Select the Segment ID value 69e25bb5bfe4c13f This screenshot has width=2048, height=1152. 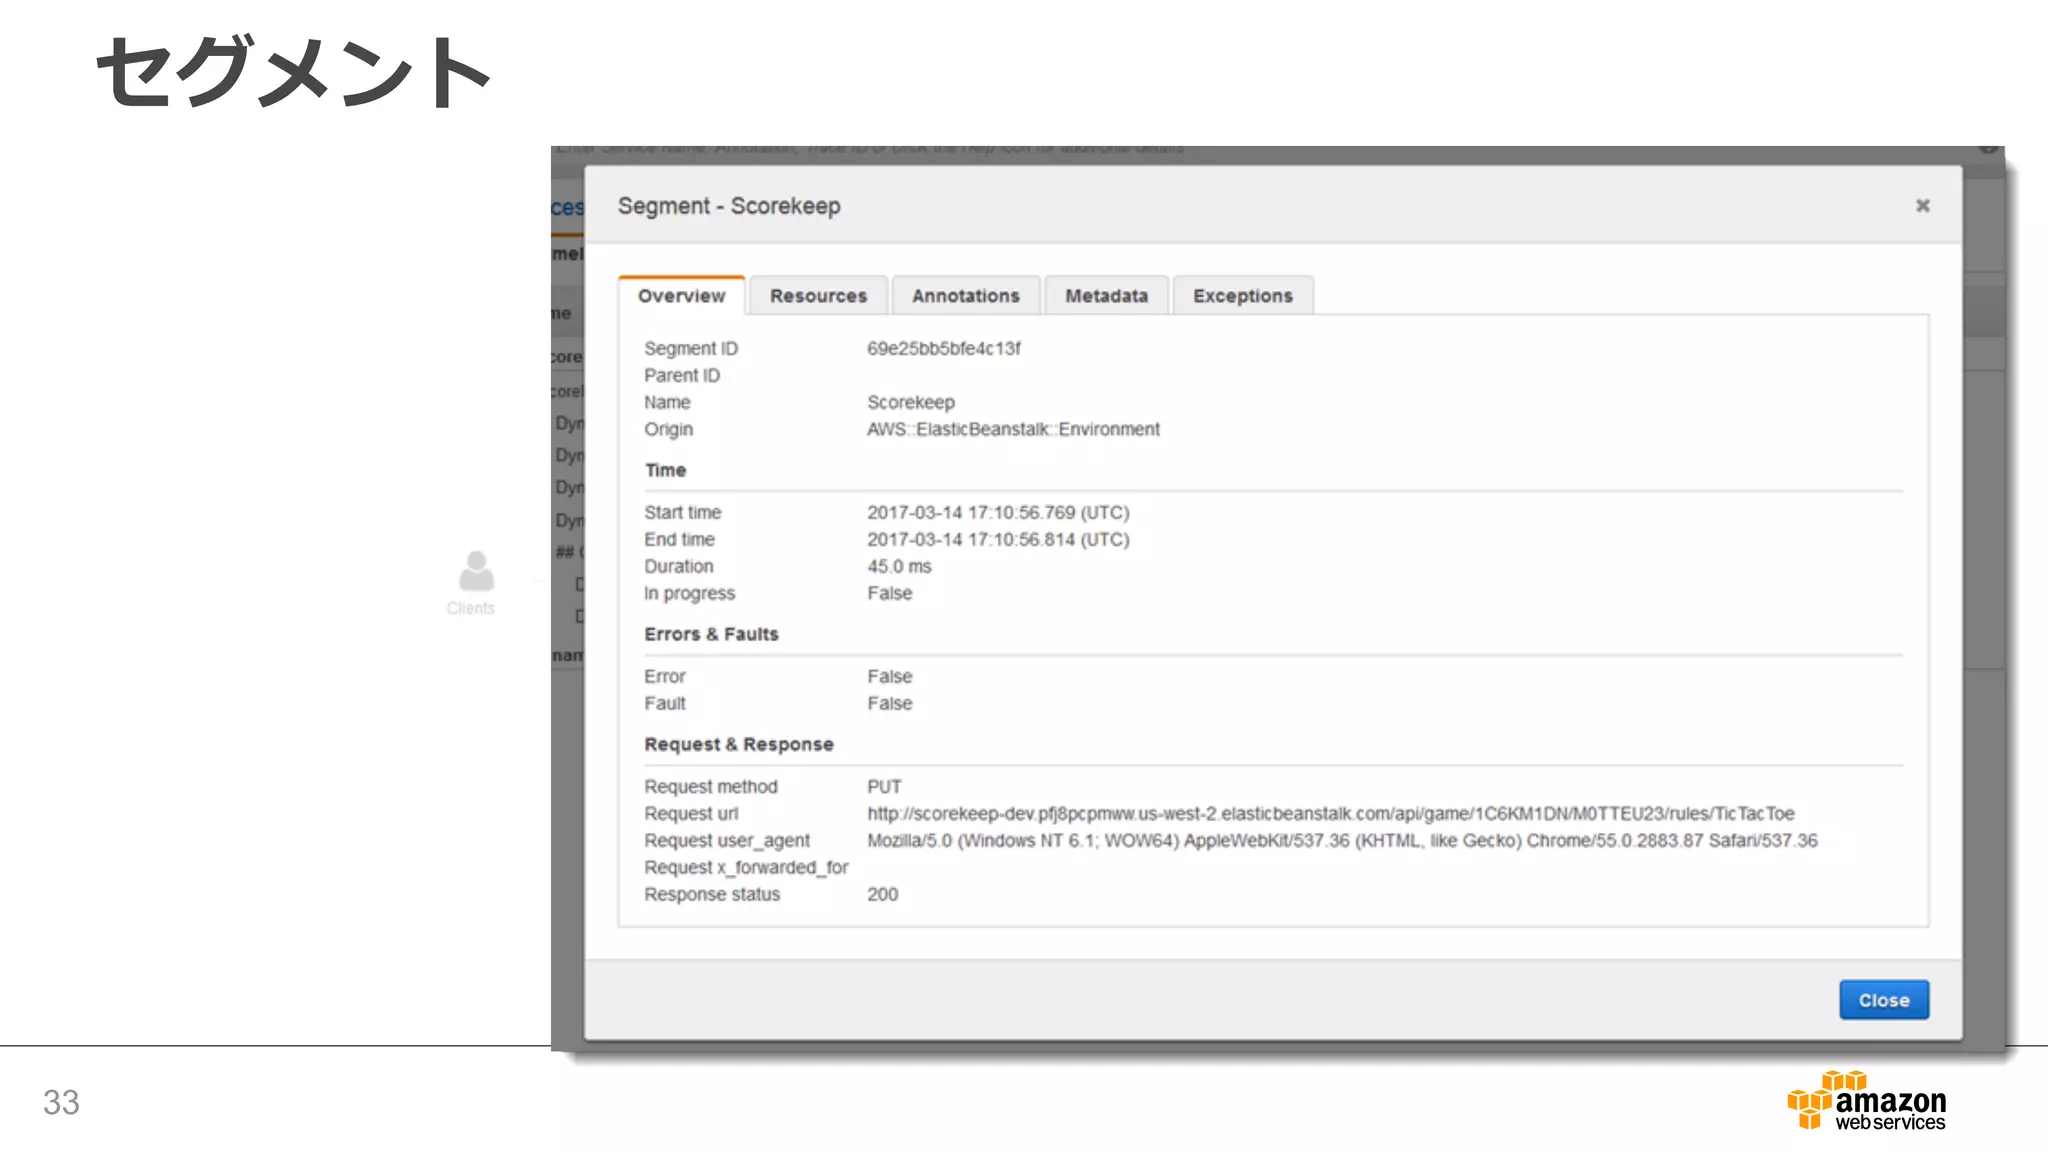[x=943, y=348]
